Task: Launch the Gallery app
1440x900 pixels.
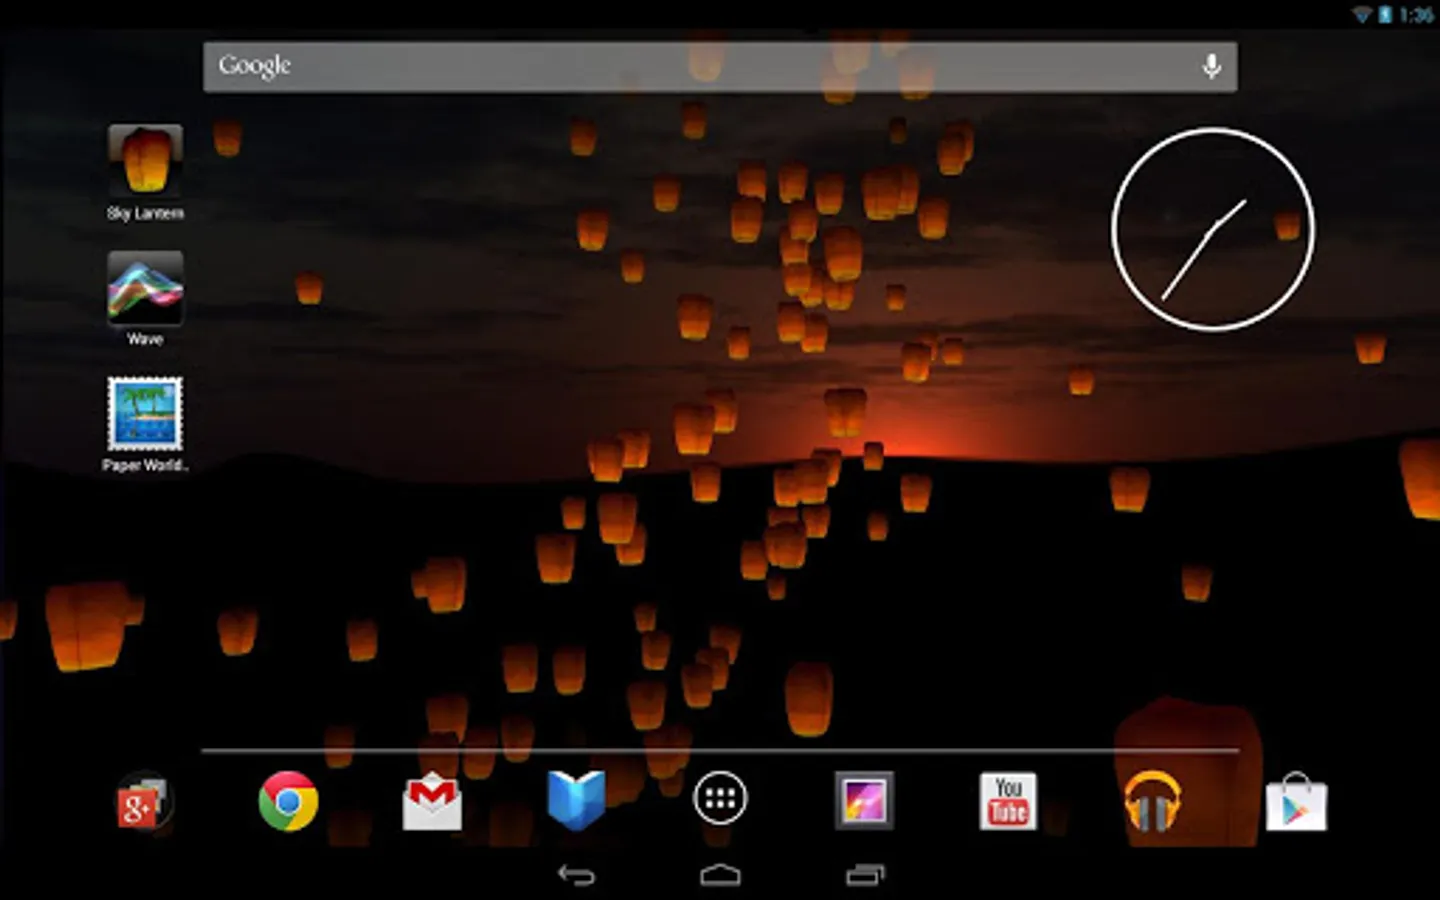Action: pyautogui.click(x=864, y=800)
